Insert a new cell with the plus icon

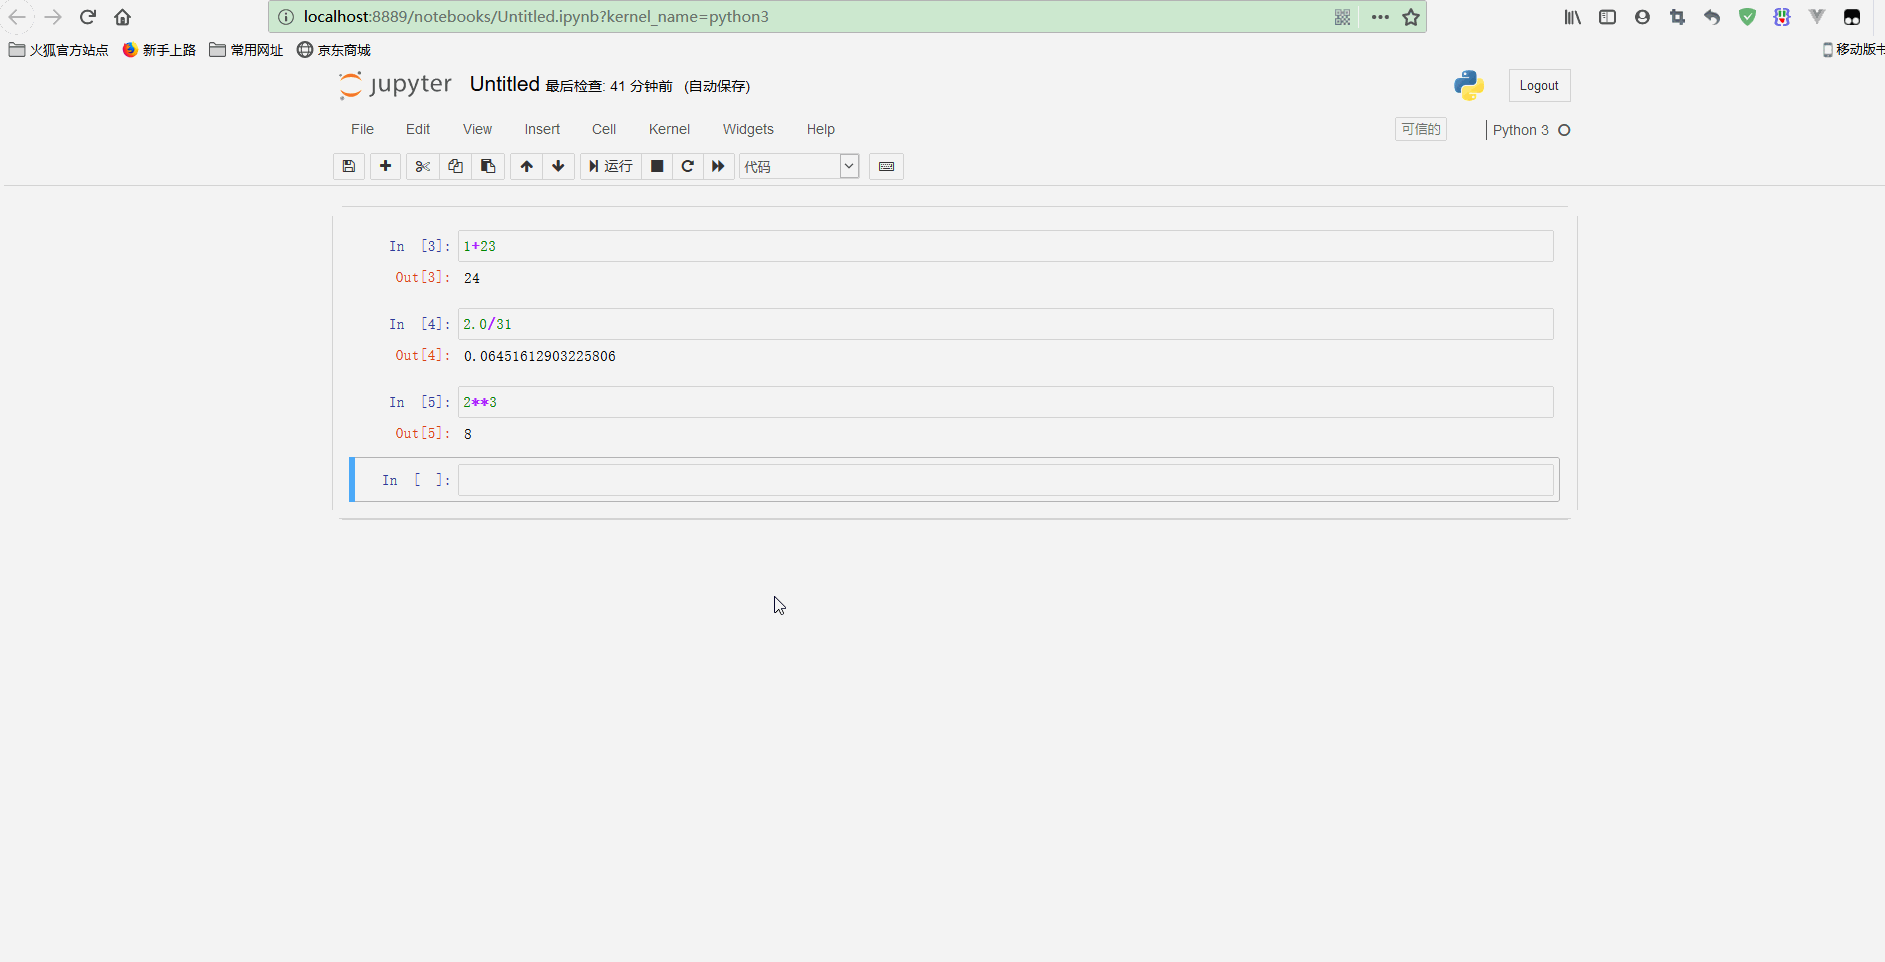385,166
